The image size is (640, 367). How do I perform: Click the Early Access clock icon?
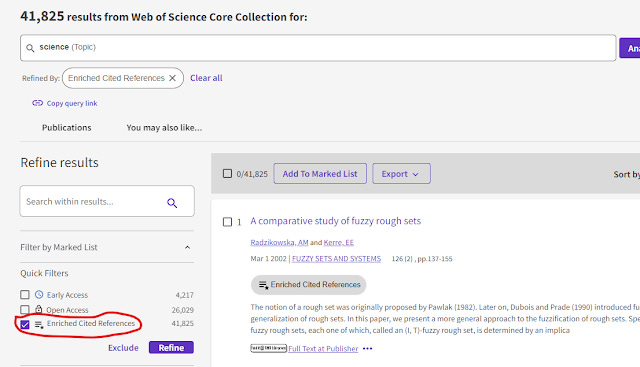[x=39, y=294]
